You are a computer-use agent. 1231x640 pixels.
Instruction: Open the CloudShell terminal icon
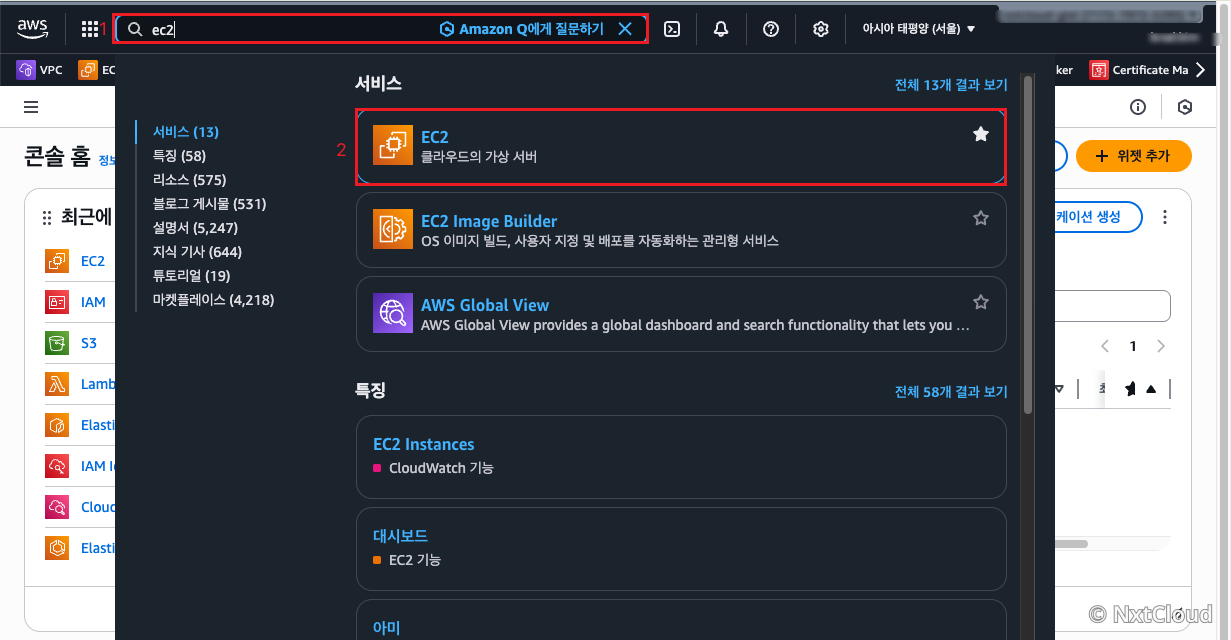(x=672, y=29)
